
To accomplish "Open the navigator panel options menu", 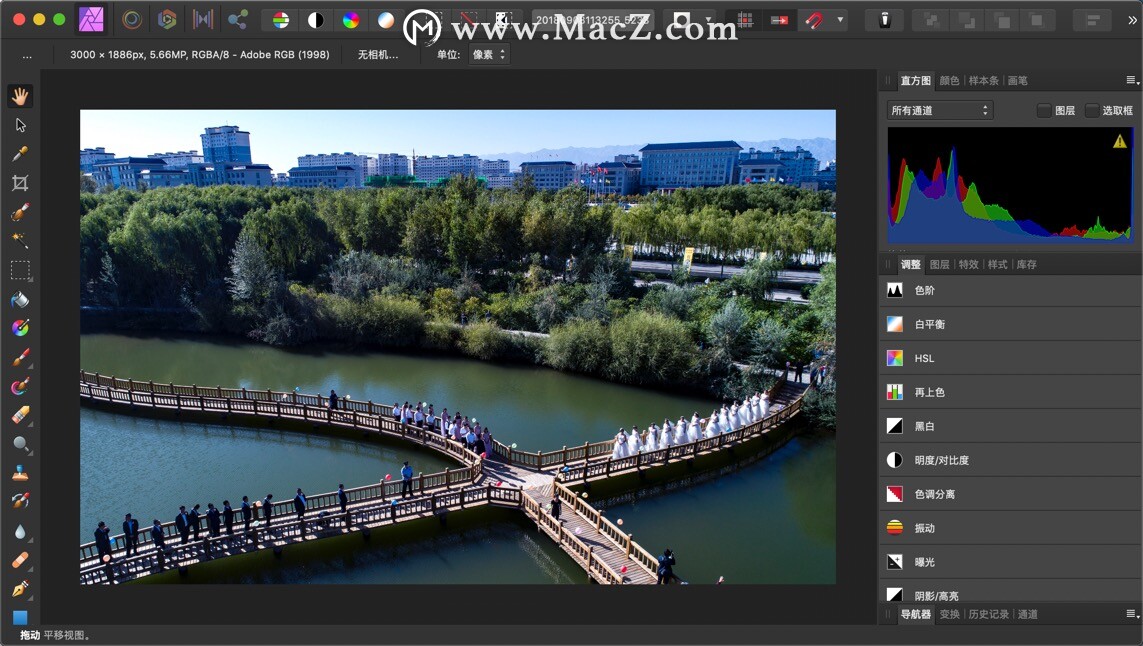I will point(1132,614).
